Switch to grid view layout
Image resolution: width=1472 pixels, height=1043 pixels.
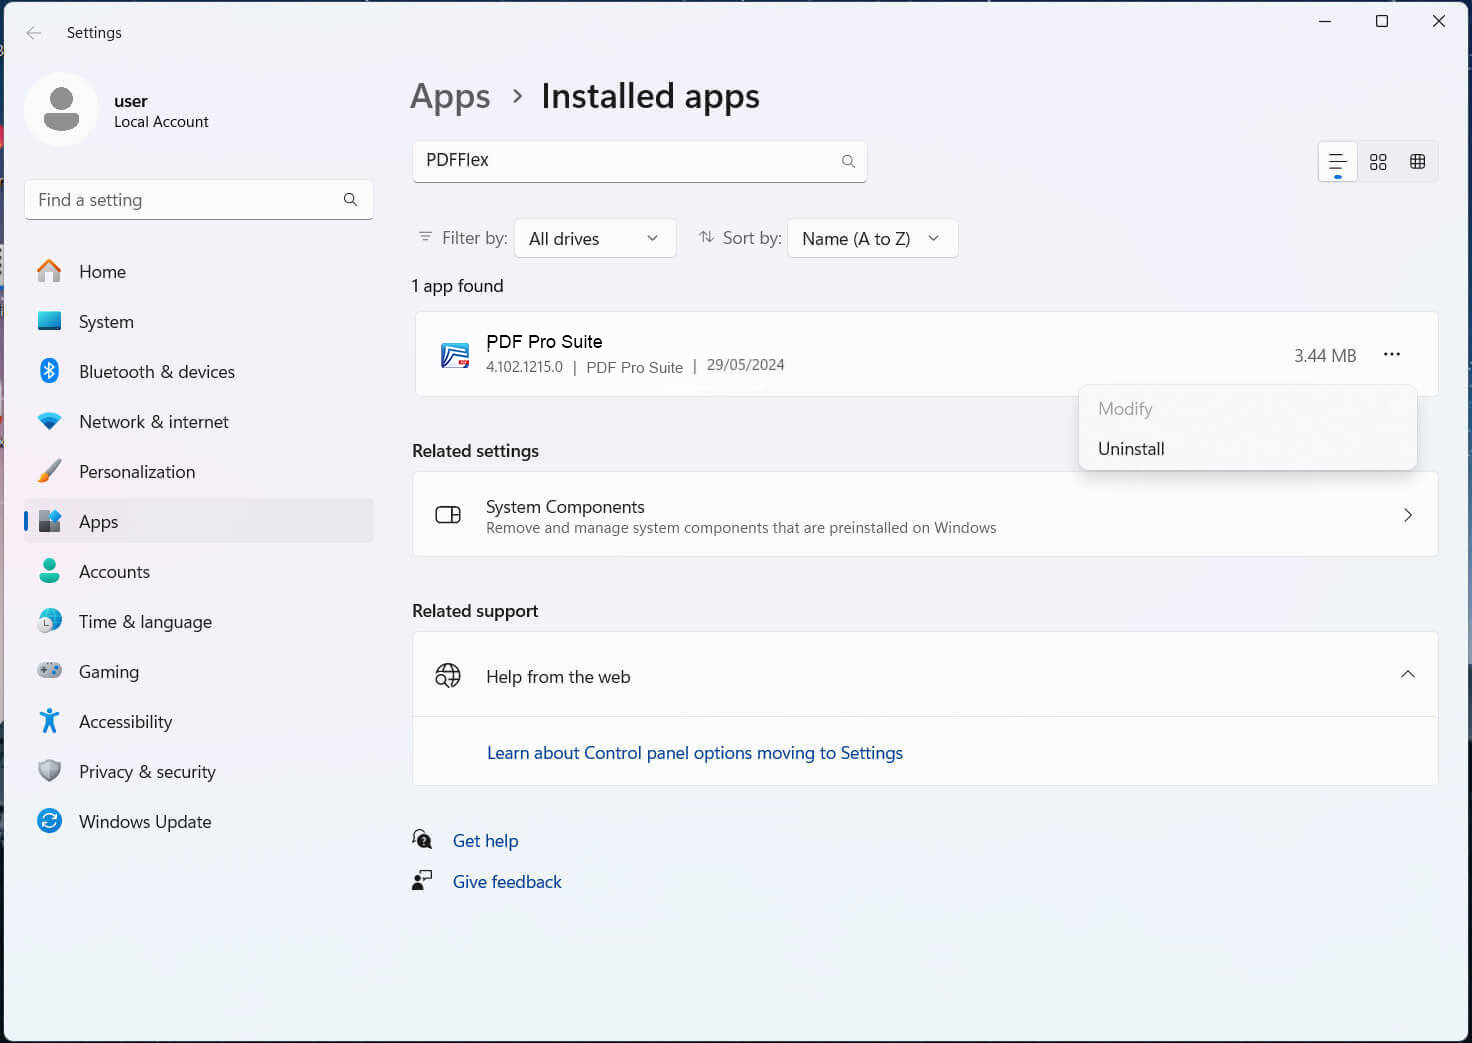[x=1378, y=162]
